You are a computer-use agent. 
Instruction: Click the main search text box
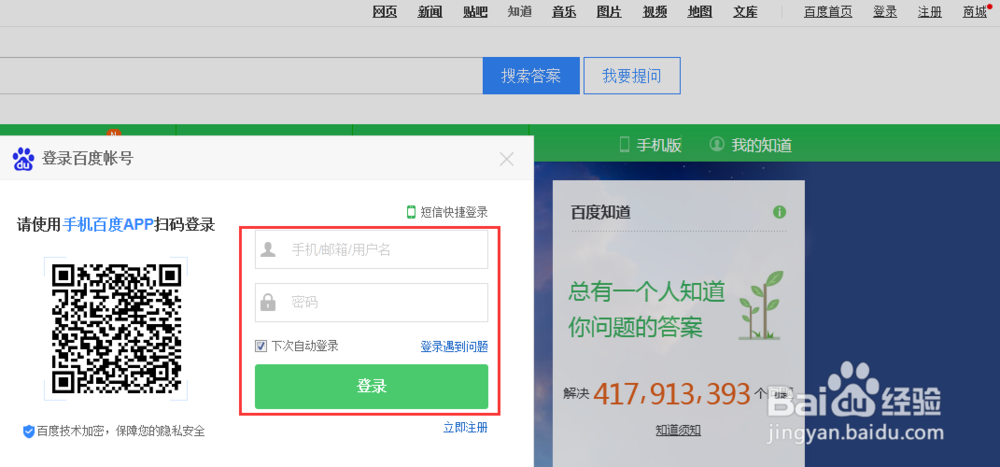point(241,76)
